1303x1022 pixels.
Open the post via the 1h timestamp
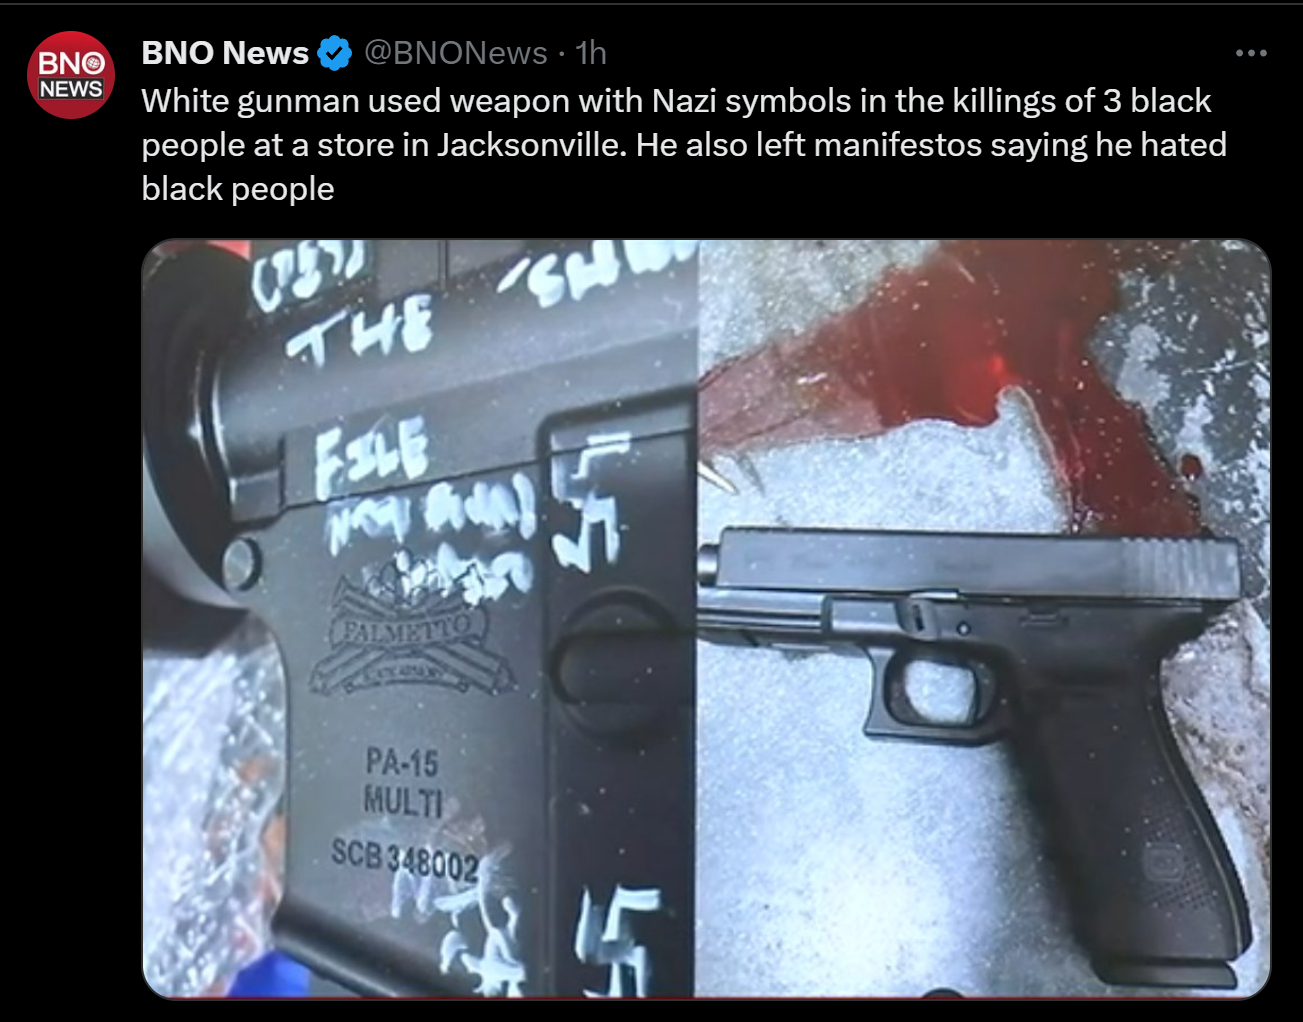point(591,53)
